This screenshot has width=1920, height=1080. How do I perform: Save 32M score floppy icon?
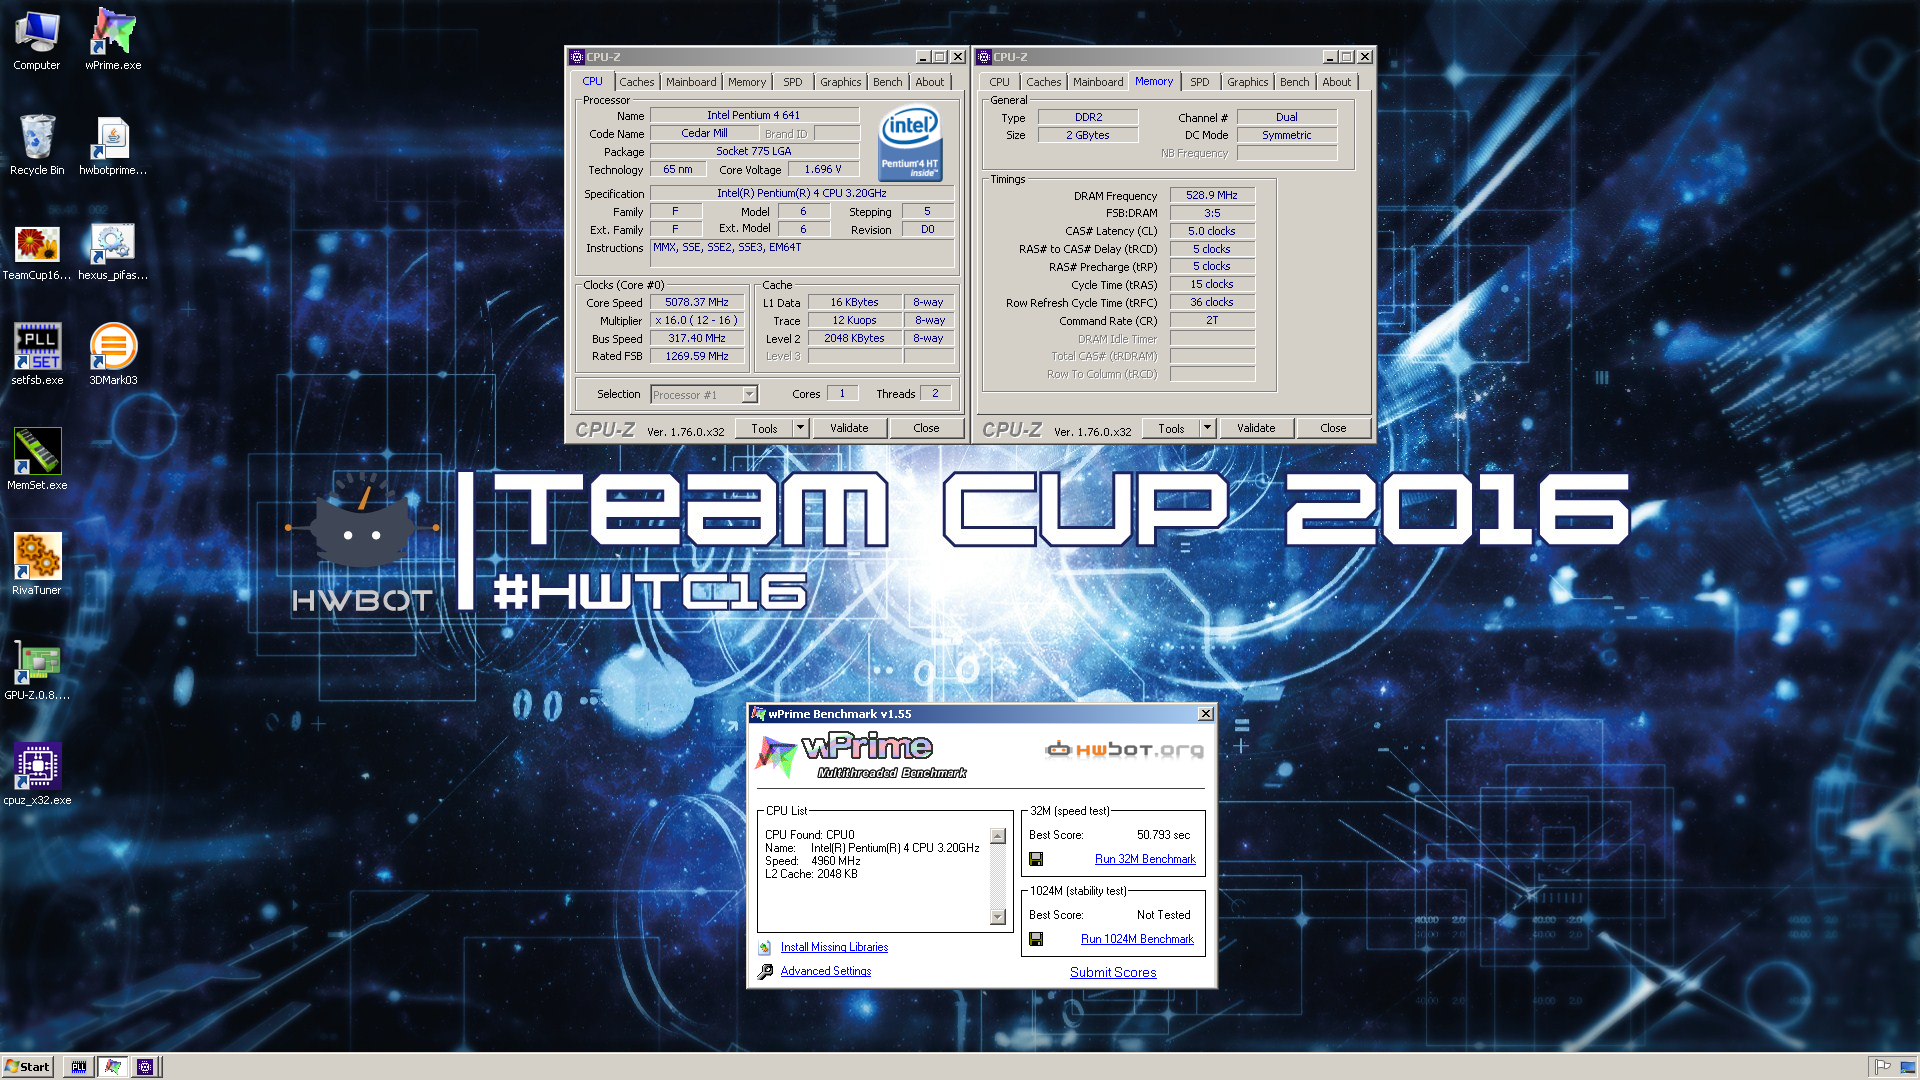(x=1036, y=859)
